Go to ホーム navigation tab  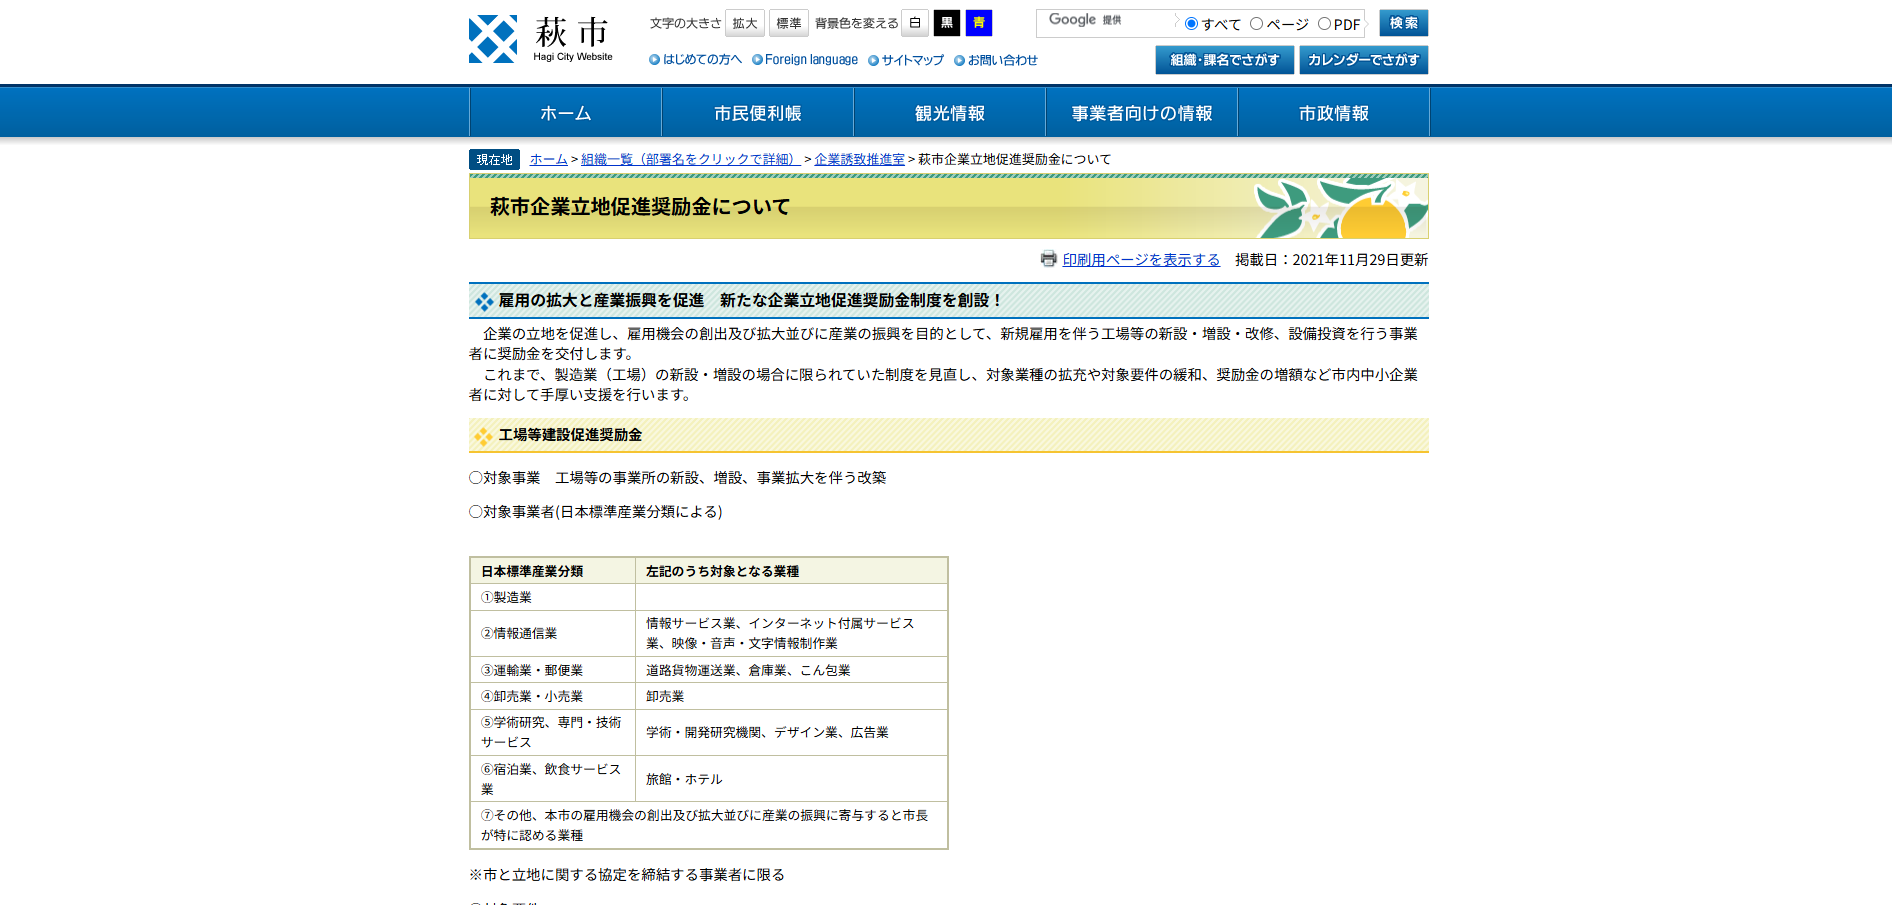coord(566,113)
